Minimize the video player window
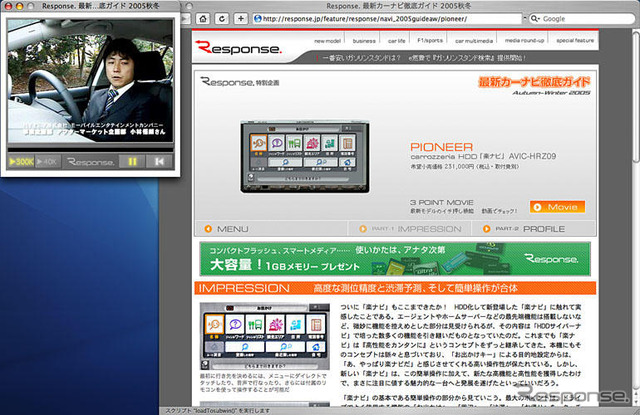Screen dimensions: 640x415 (x=19, y=6)
